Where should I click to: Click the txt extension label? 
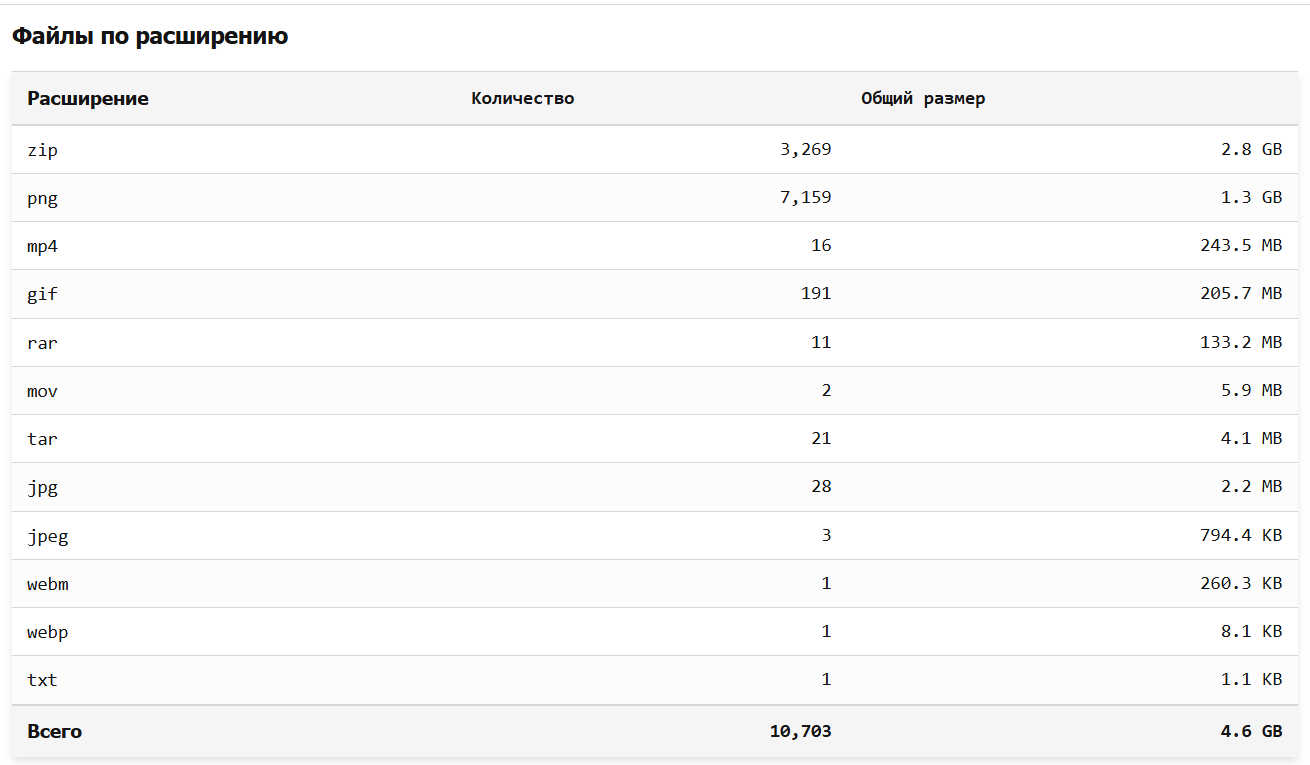click(42, 680)
